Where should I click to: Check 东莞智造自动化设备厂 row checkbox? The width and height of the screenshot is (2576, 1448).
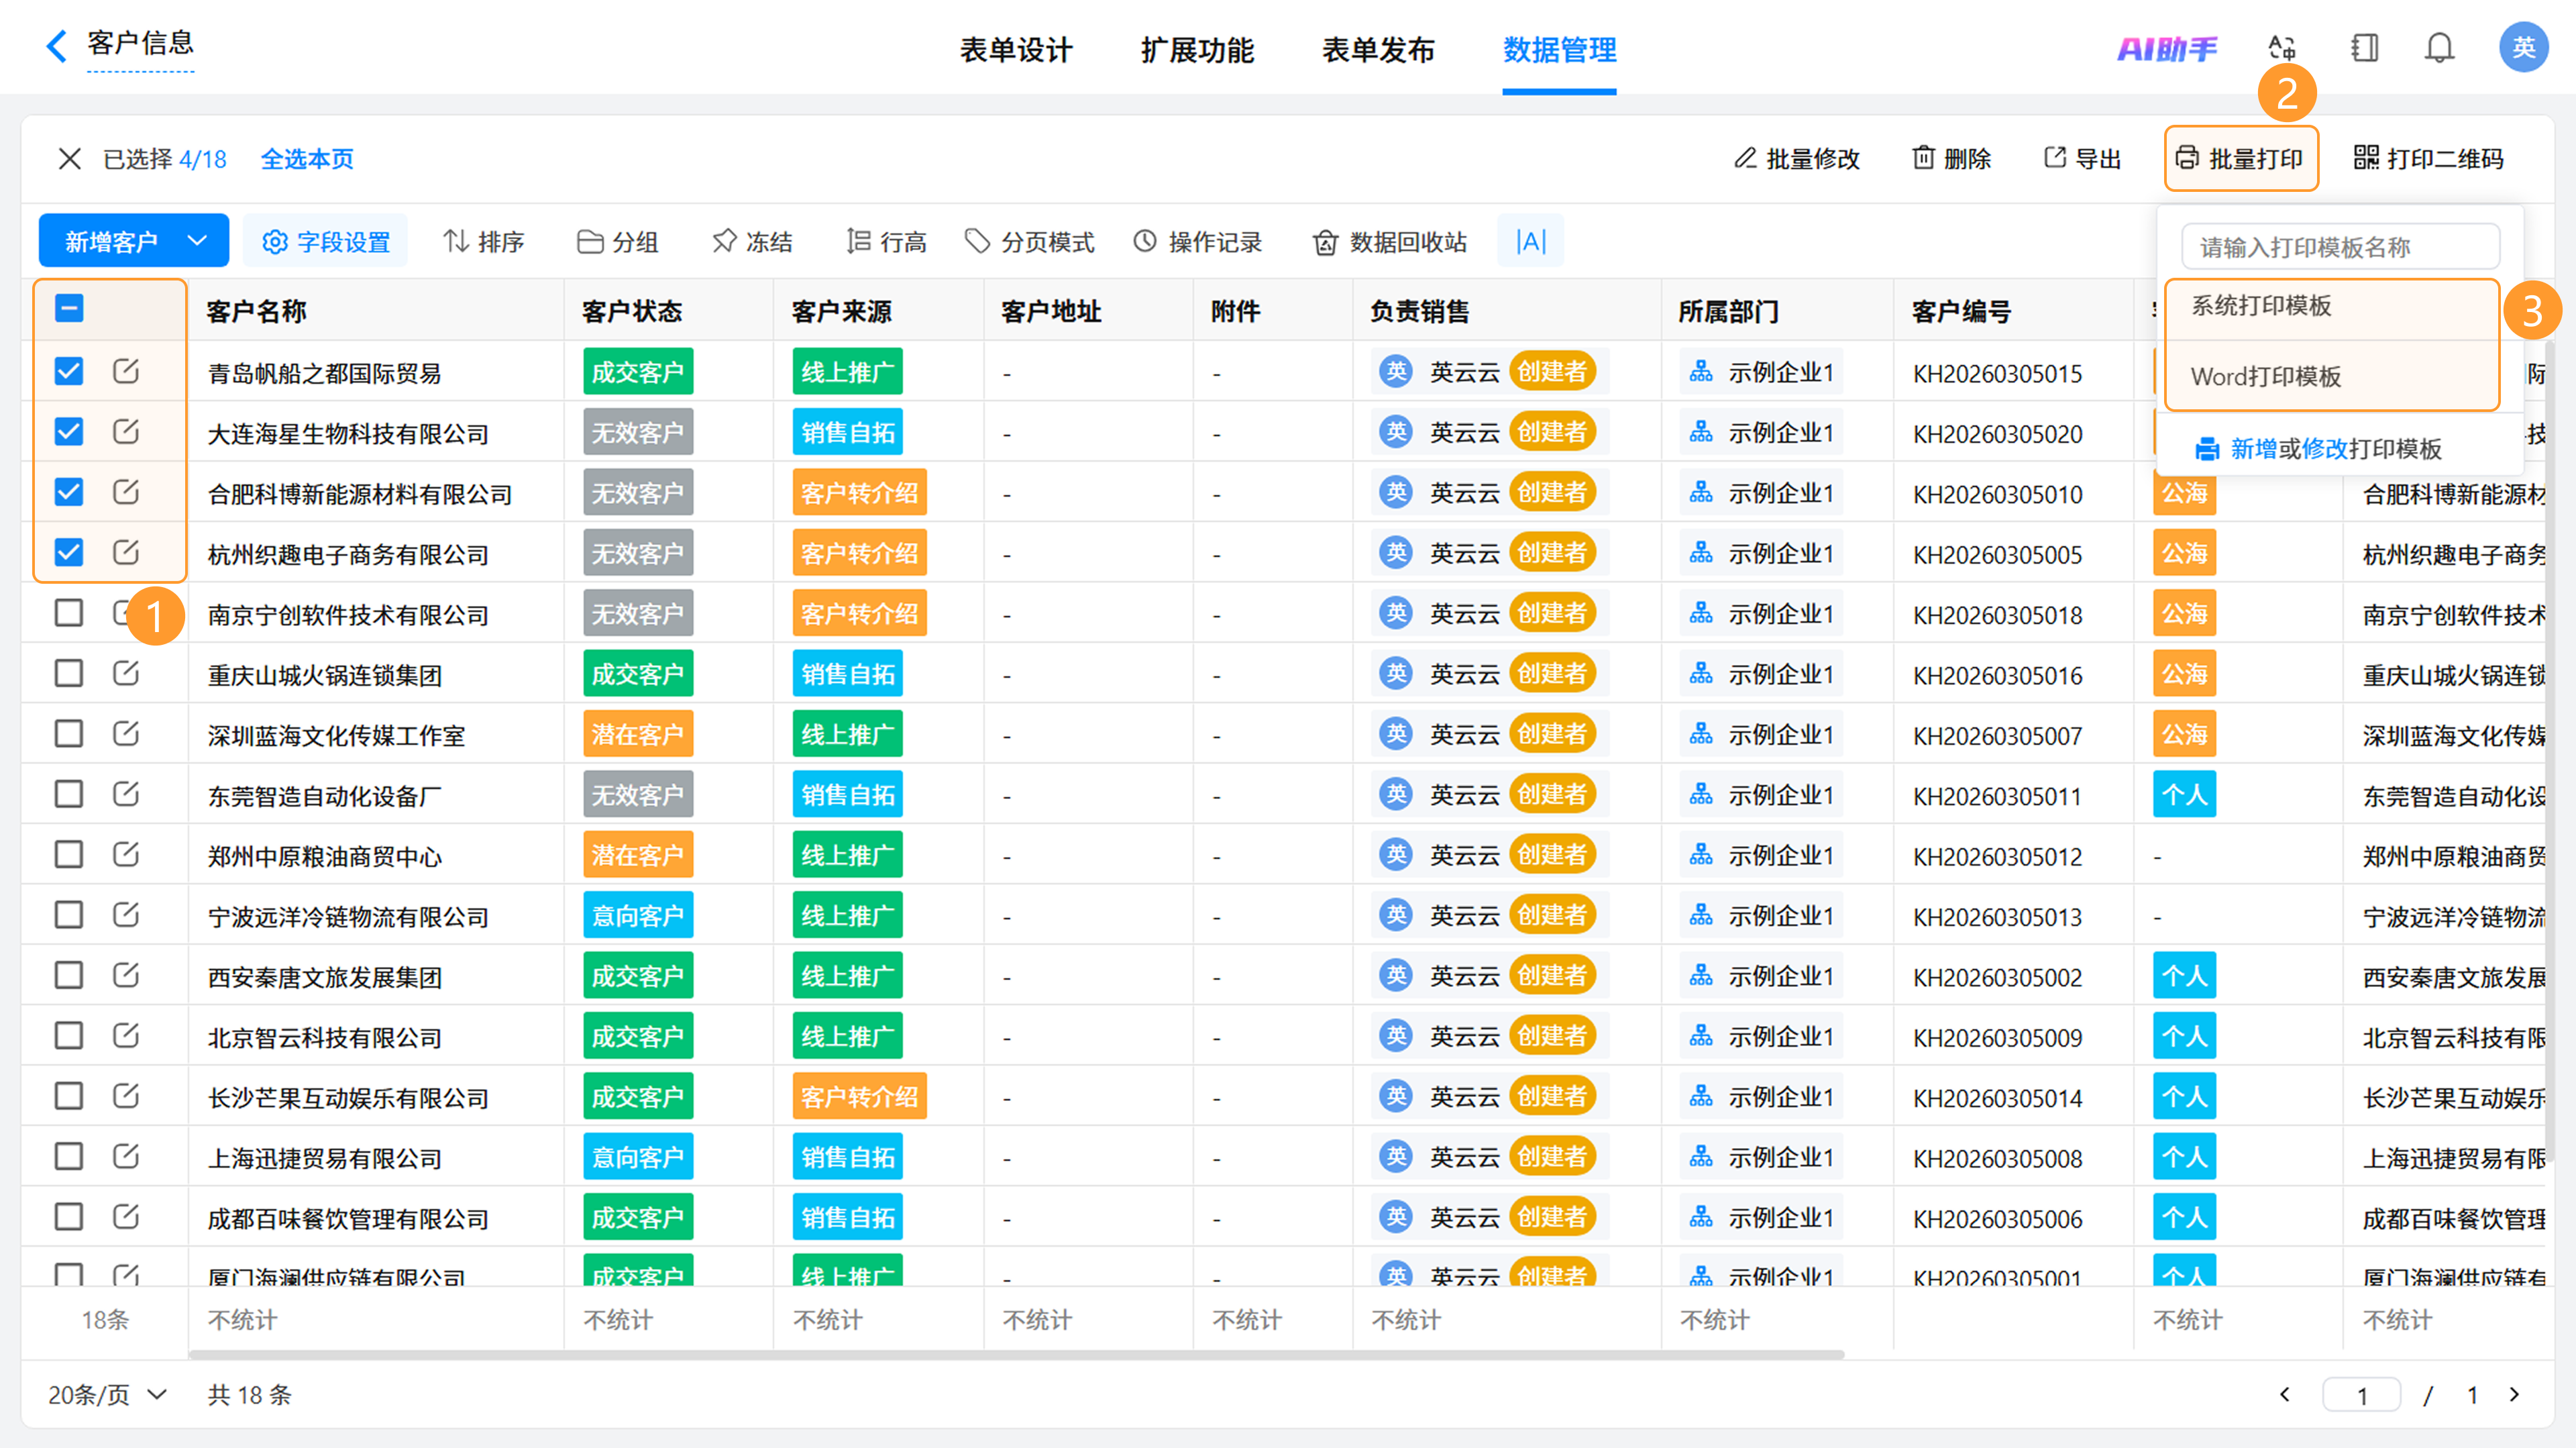coord(69,794)
